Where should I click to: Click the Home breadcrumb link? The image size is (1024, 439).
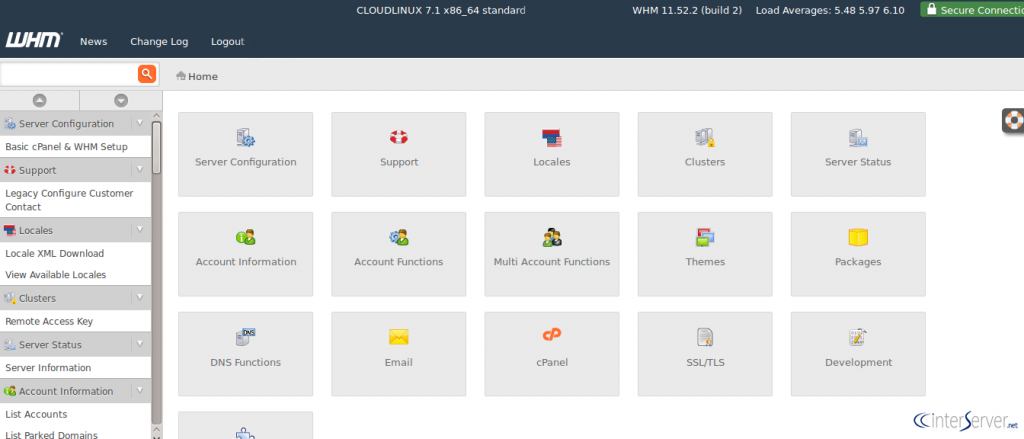pos(203,76)
